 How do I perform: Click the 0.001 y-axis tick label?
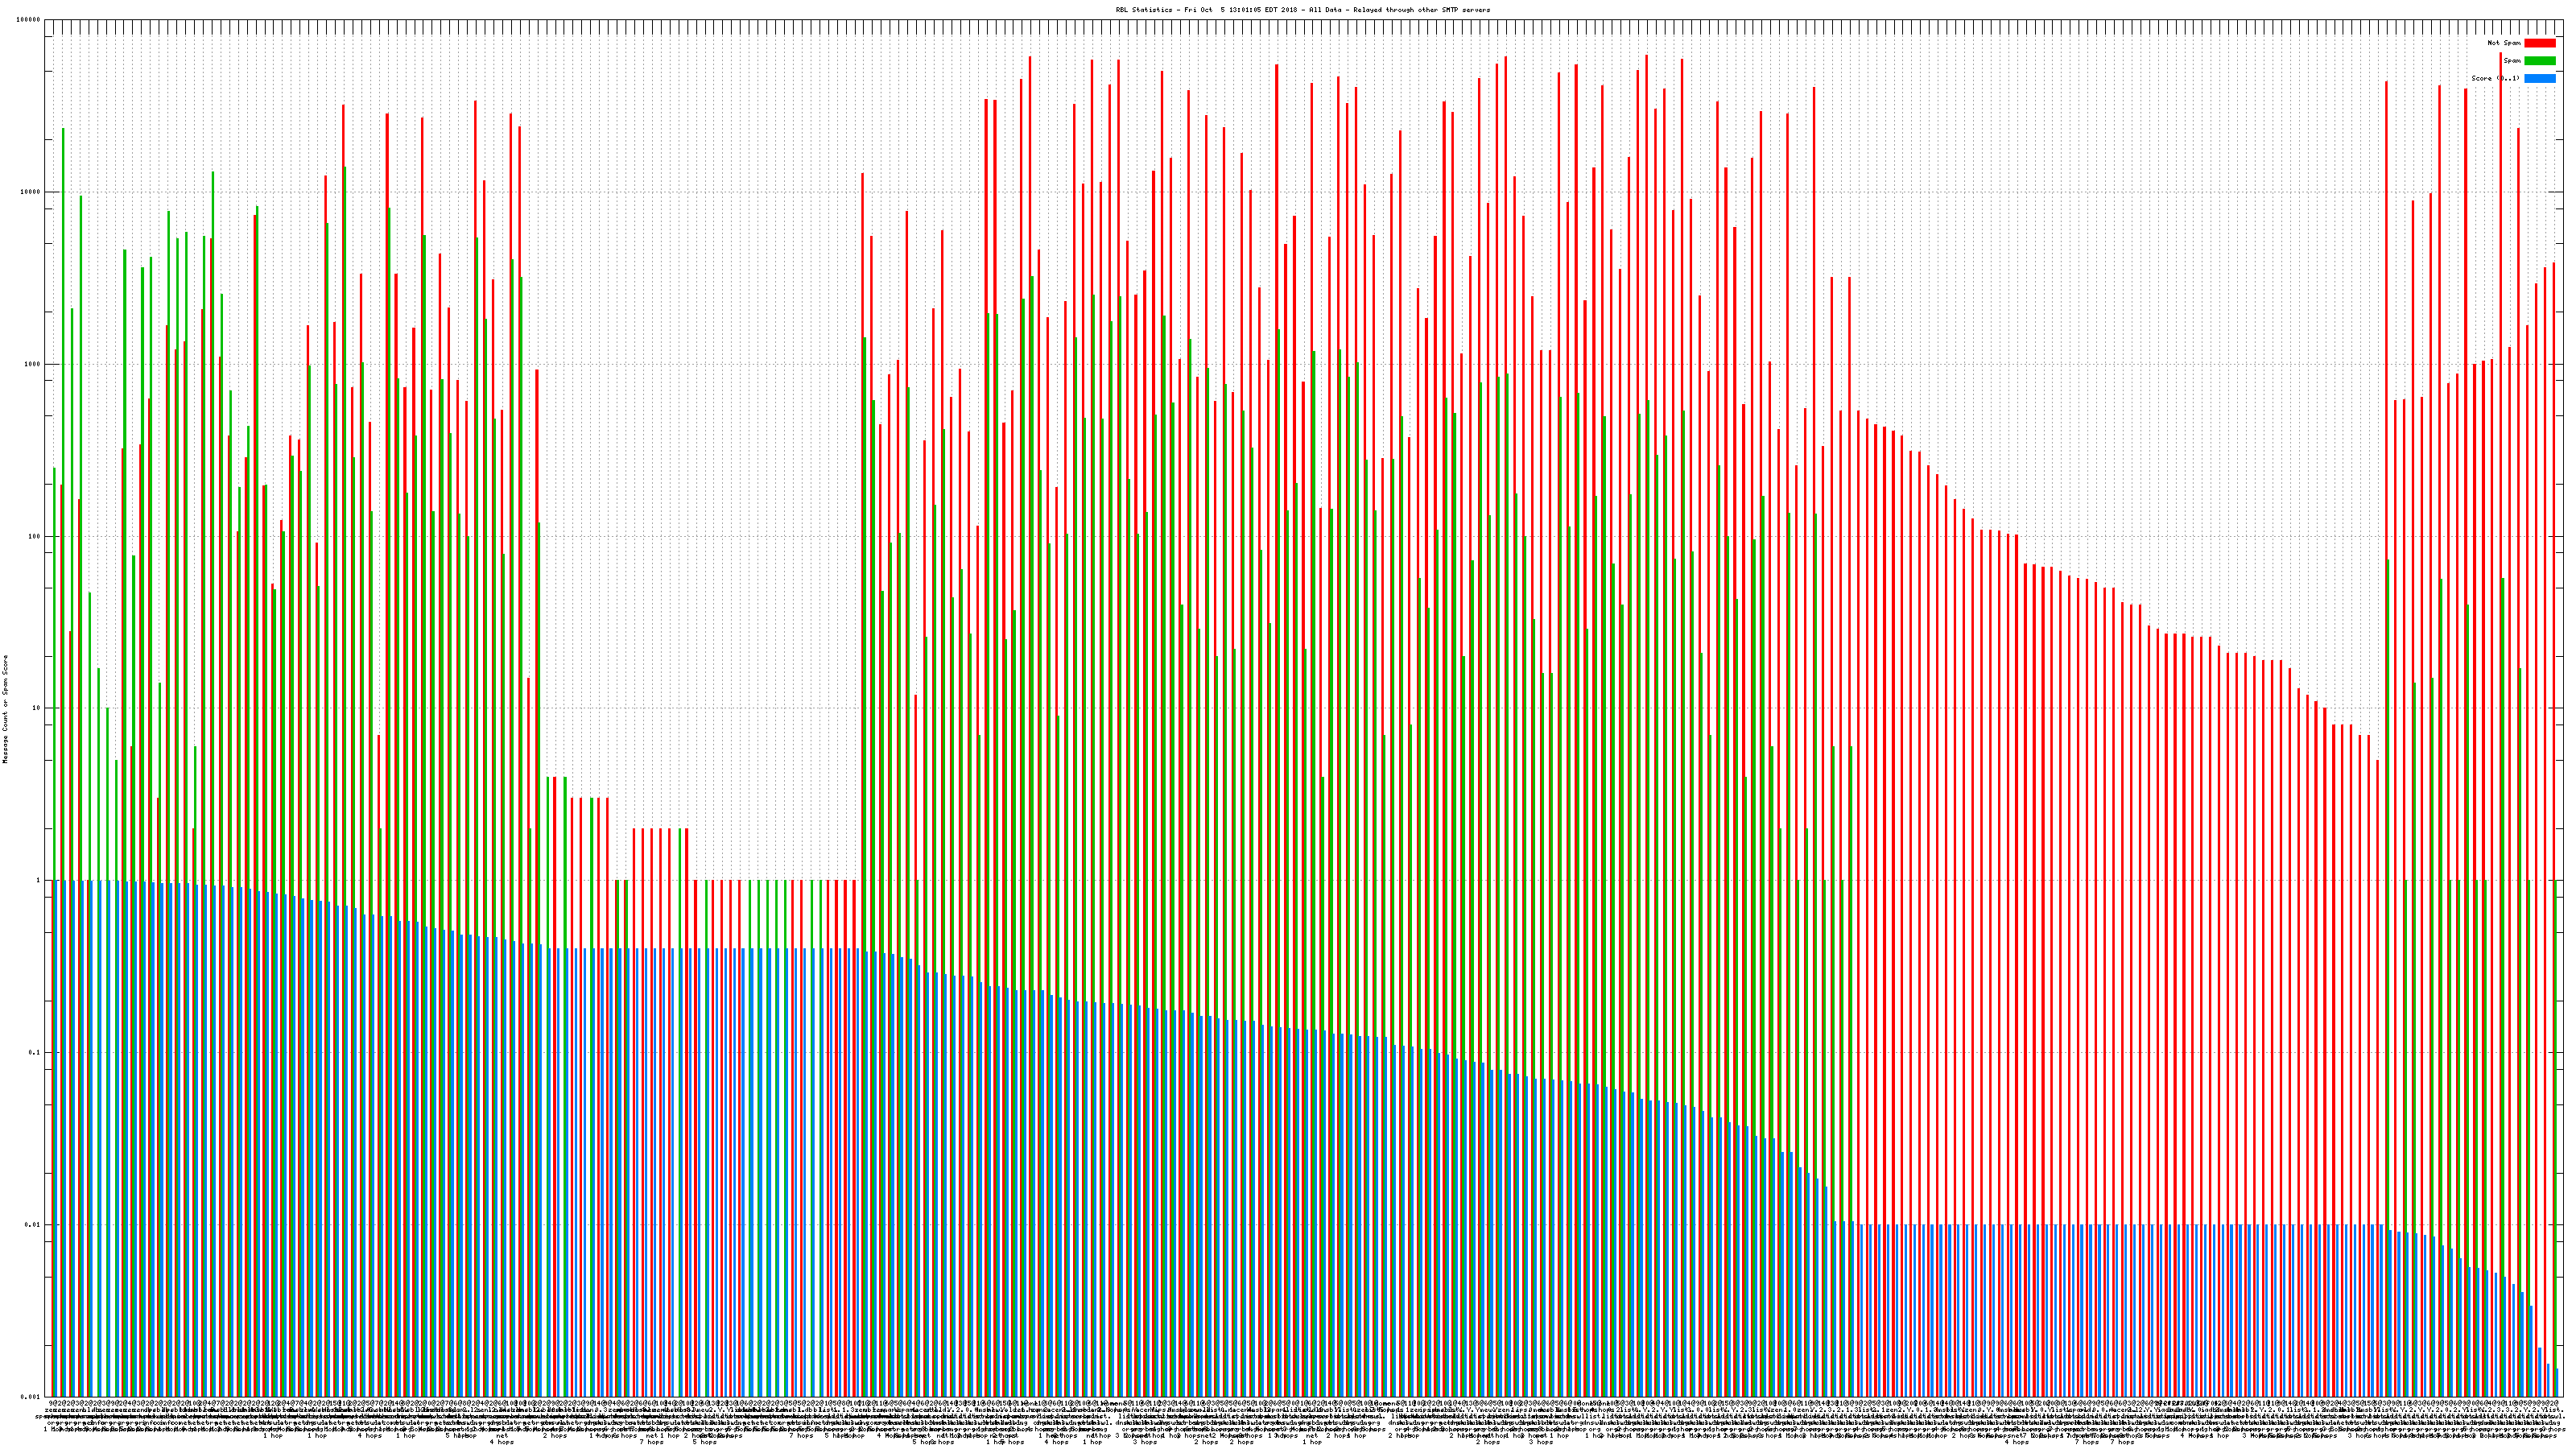[31, 1396]
